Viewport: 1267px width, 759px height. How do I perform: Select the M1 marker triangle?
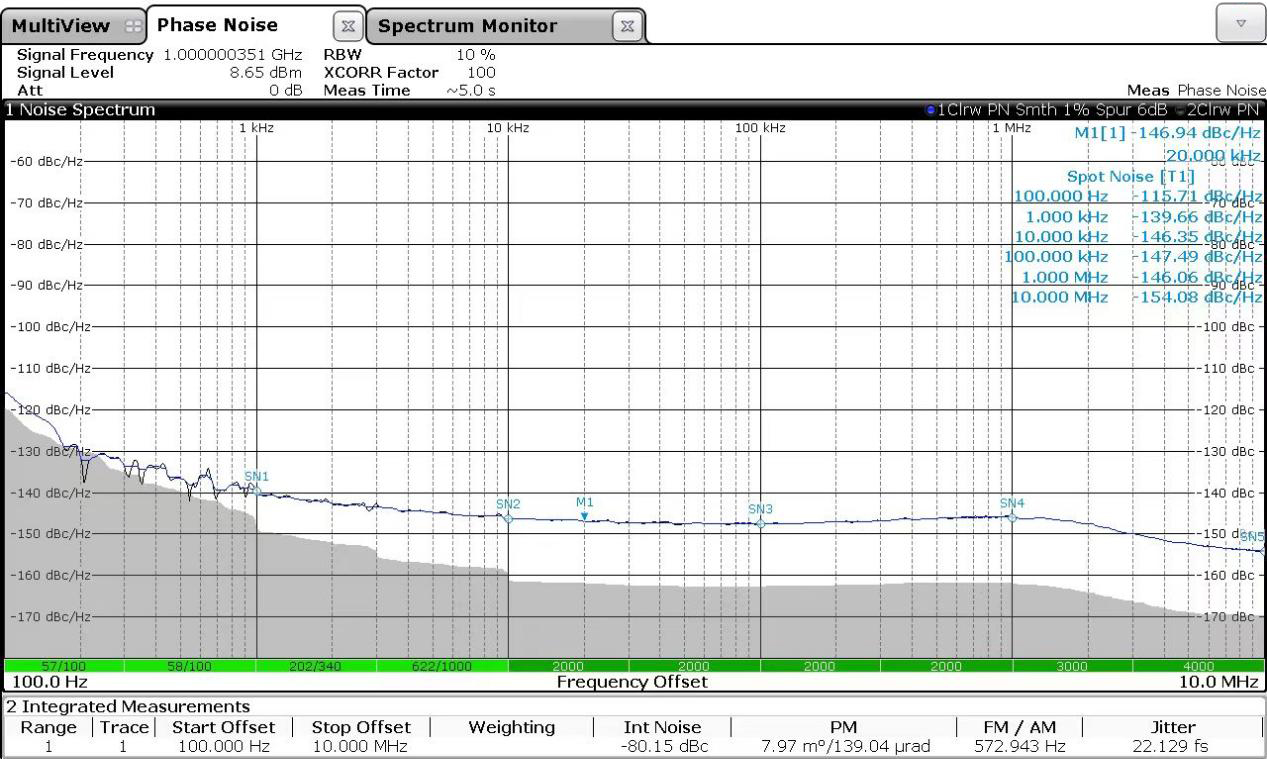click(x=585, y=516)
